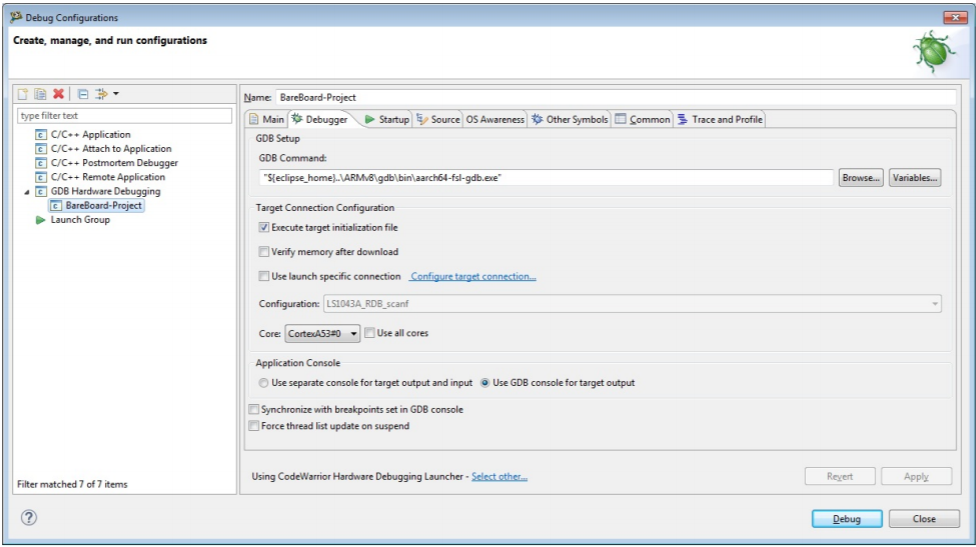Click the GDB Command path field
The height and width of the screenshot is (547, 976).
547,178
